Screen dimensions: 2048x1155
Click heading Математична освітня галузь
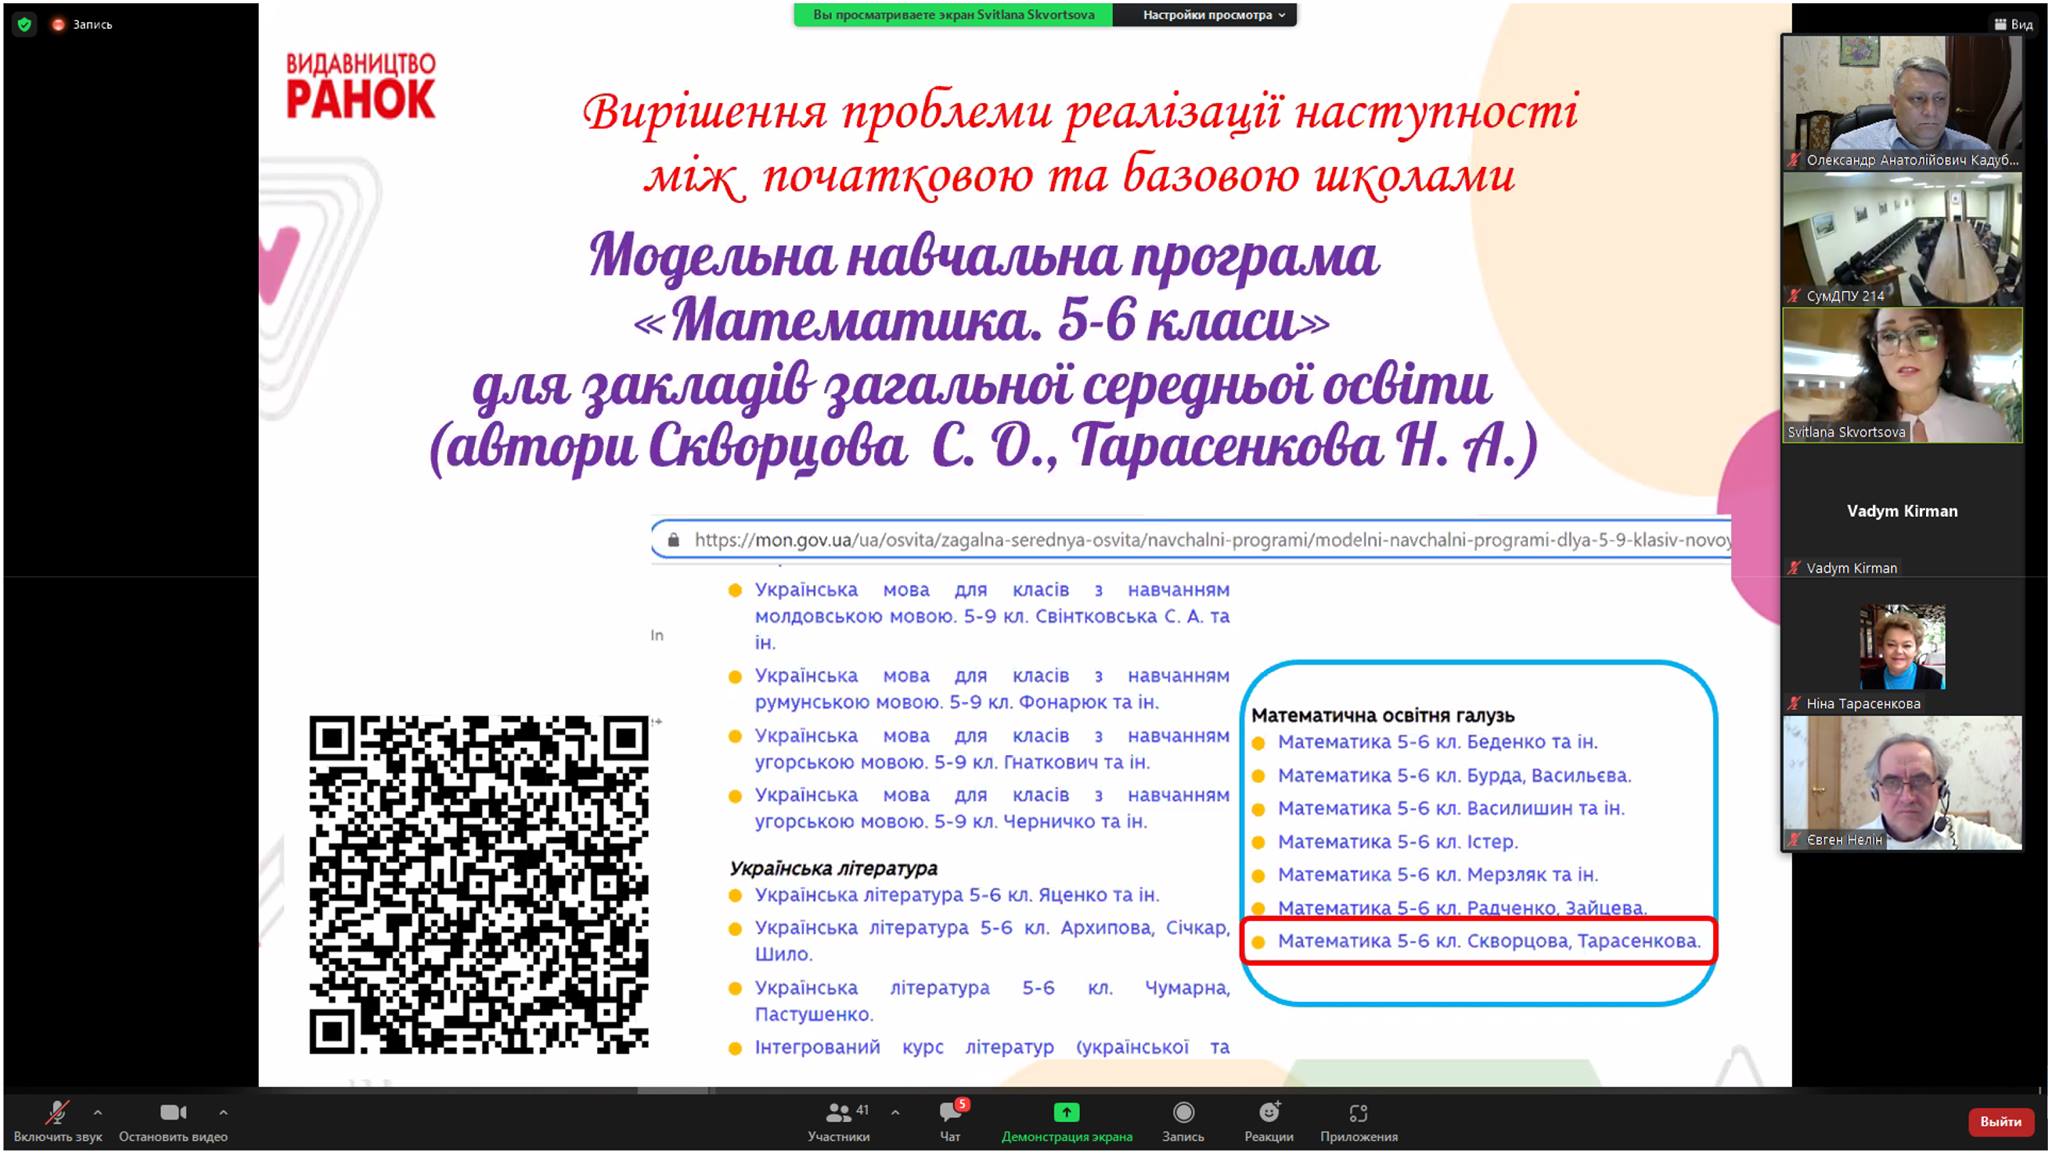point(1383,716)
